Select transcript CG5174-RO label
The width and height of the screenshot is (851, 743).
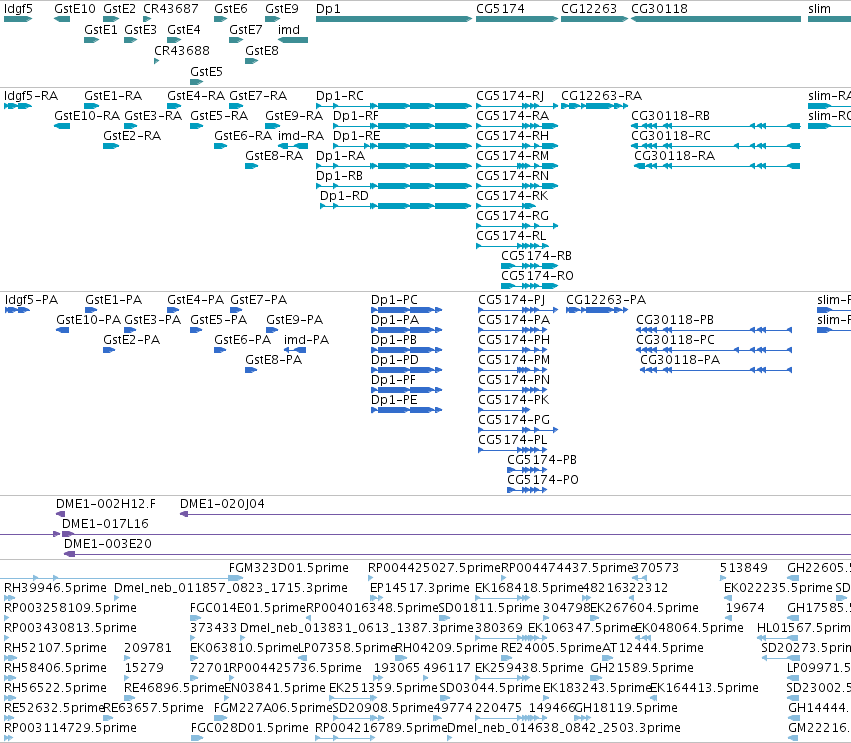tap(537, 276)
